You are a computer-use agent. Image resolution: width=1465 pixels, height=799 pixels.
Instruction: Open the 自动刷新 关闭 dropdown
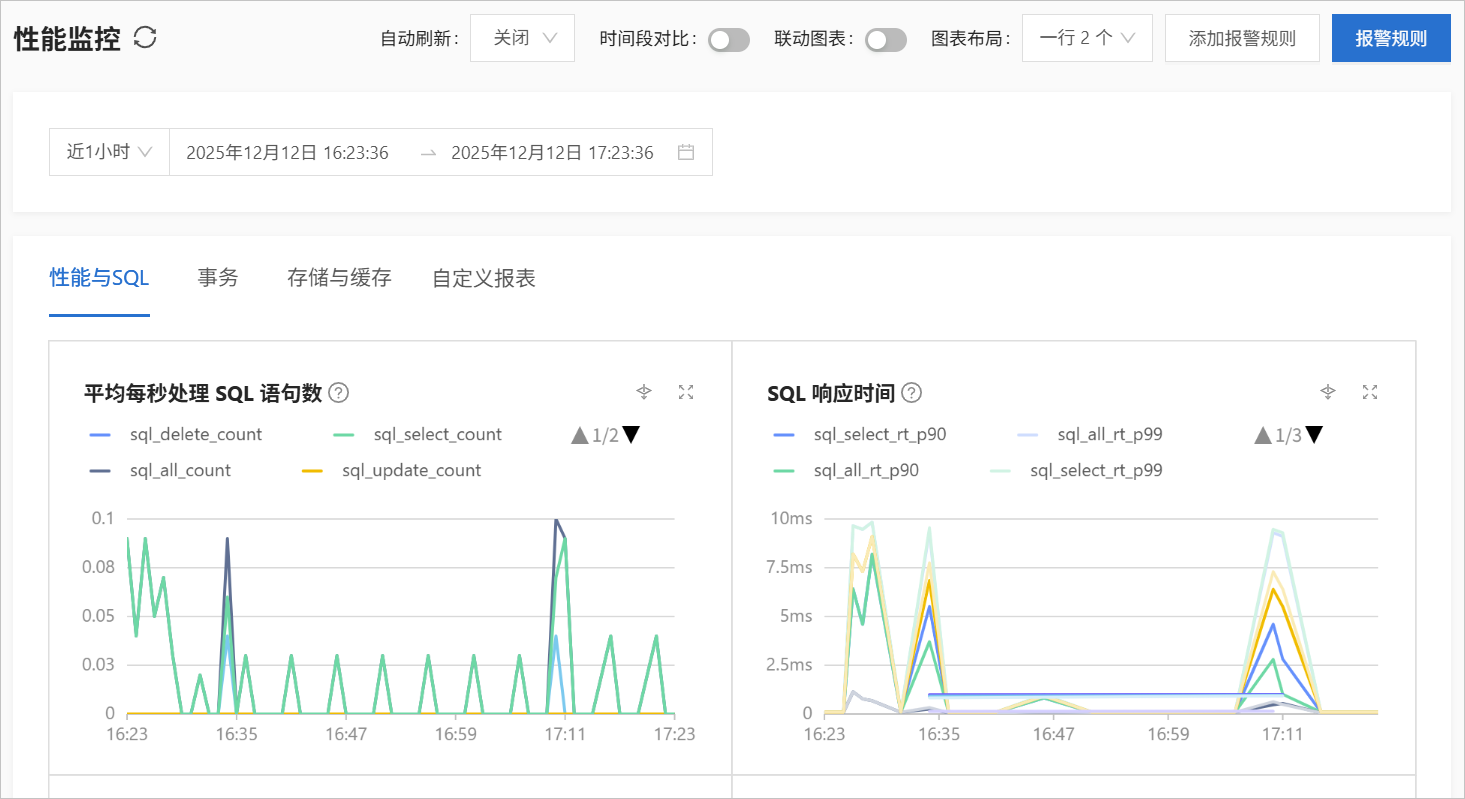[522, 38]
